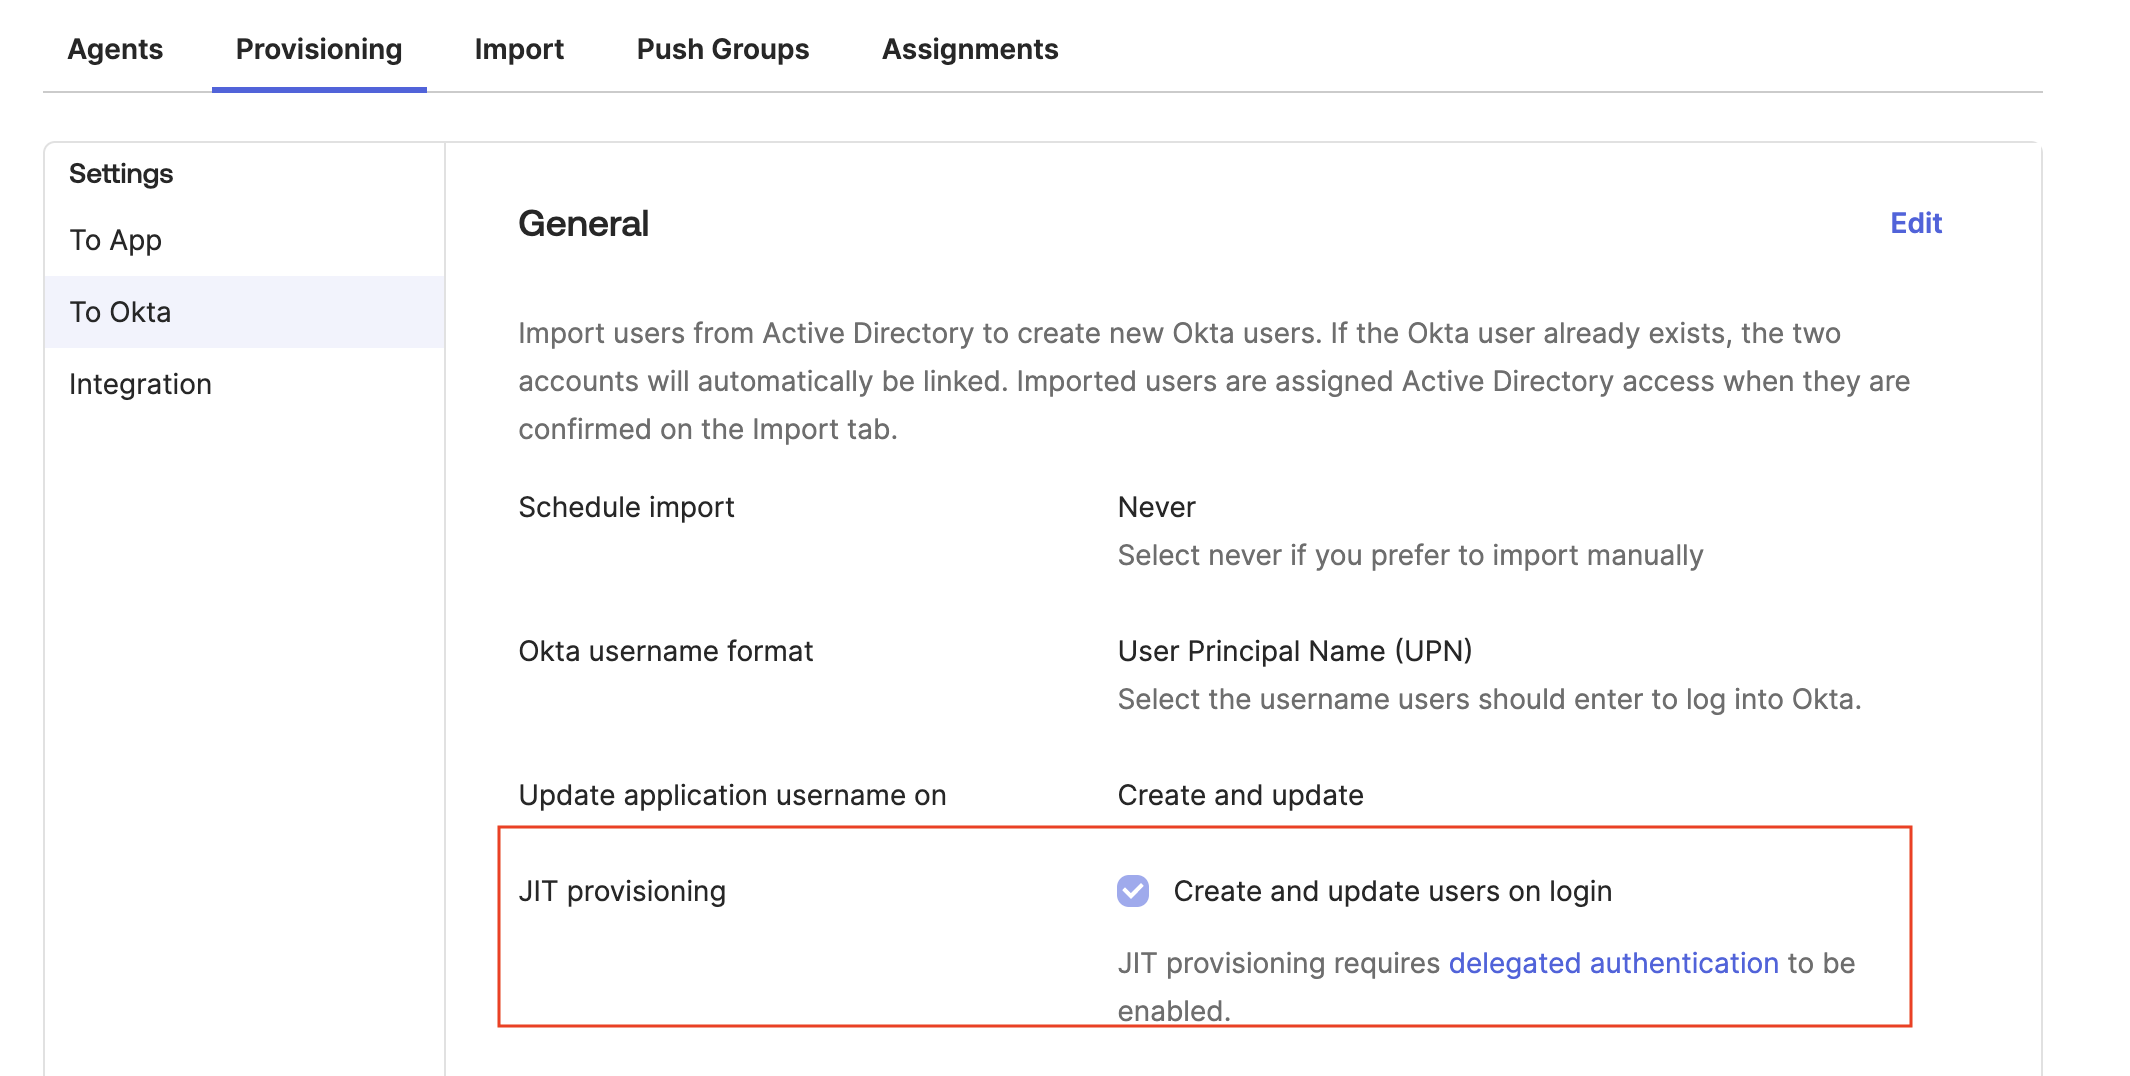The image size is (2130, 1076).
Task: Open the Assignments tab
Action: click(970, 49)
